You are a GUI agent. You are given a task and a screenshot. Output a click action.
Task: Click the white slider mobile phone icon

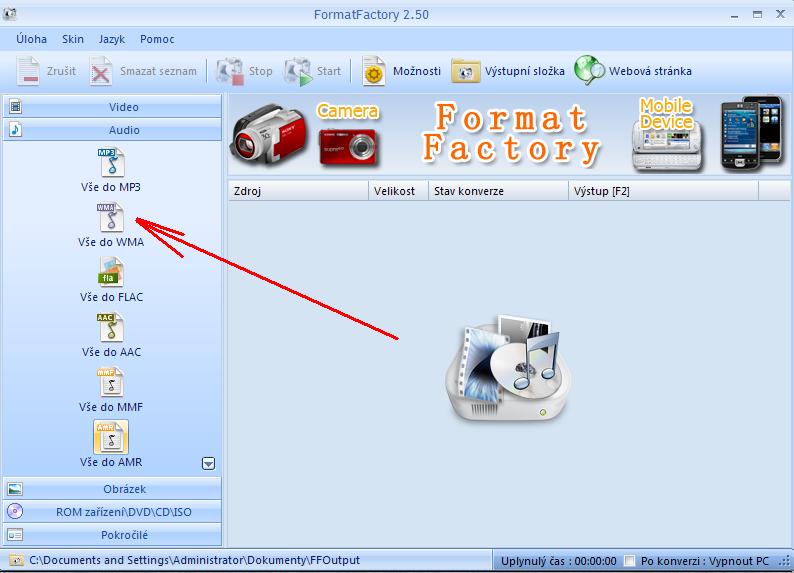(668, 147)
